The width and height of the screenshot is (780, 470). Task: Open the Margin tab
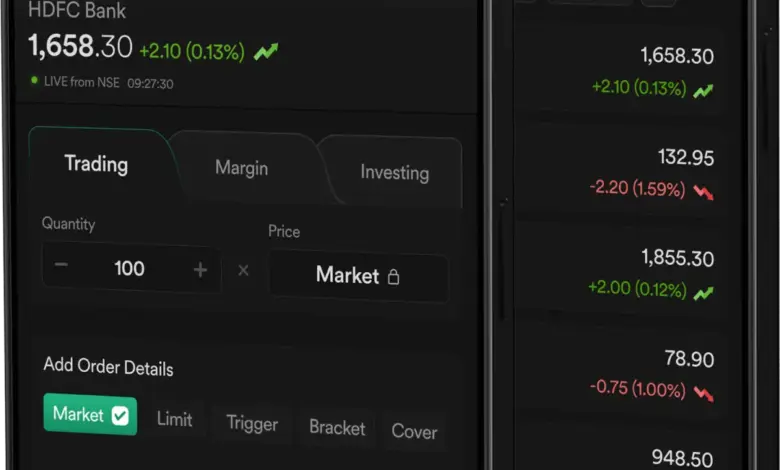[241, 168]
